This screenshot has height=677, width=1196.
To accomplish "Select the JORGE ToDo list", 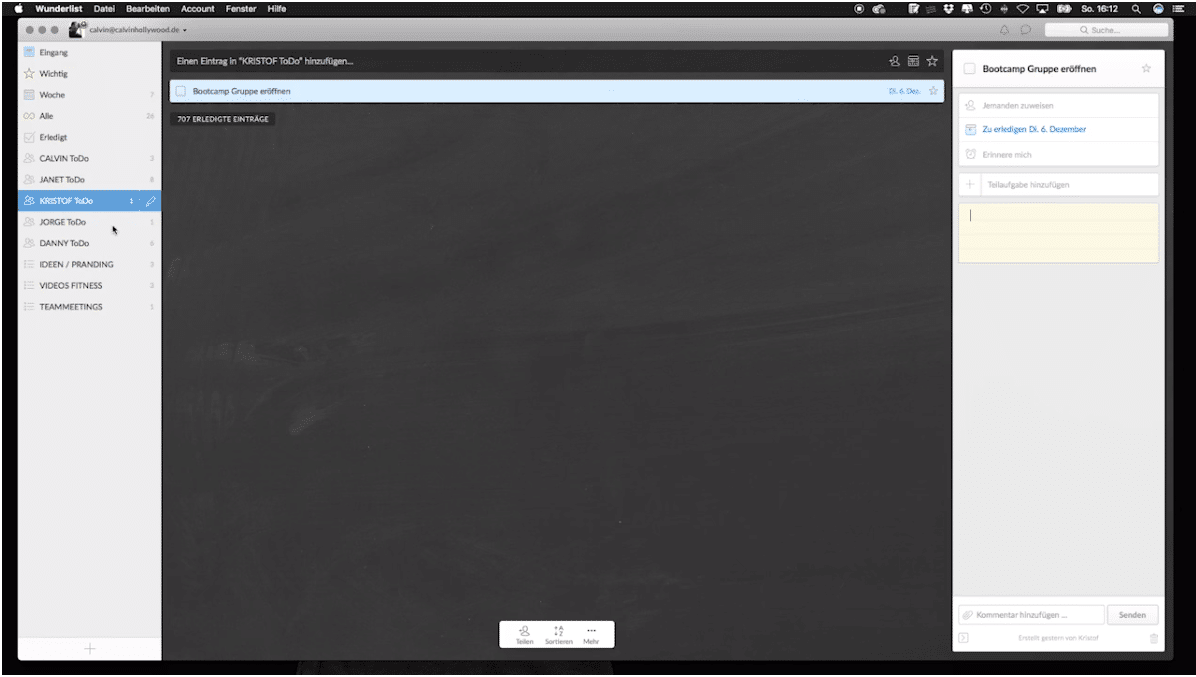I will click(x=89, y=222).
